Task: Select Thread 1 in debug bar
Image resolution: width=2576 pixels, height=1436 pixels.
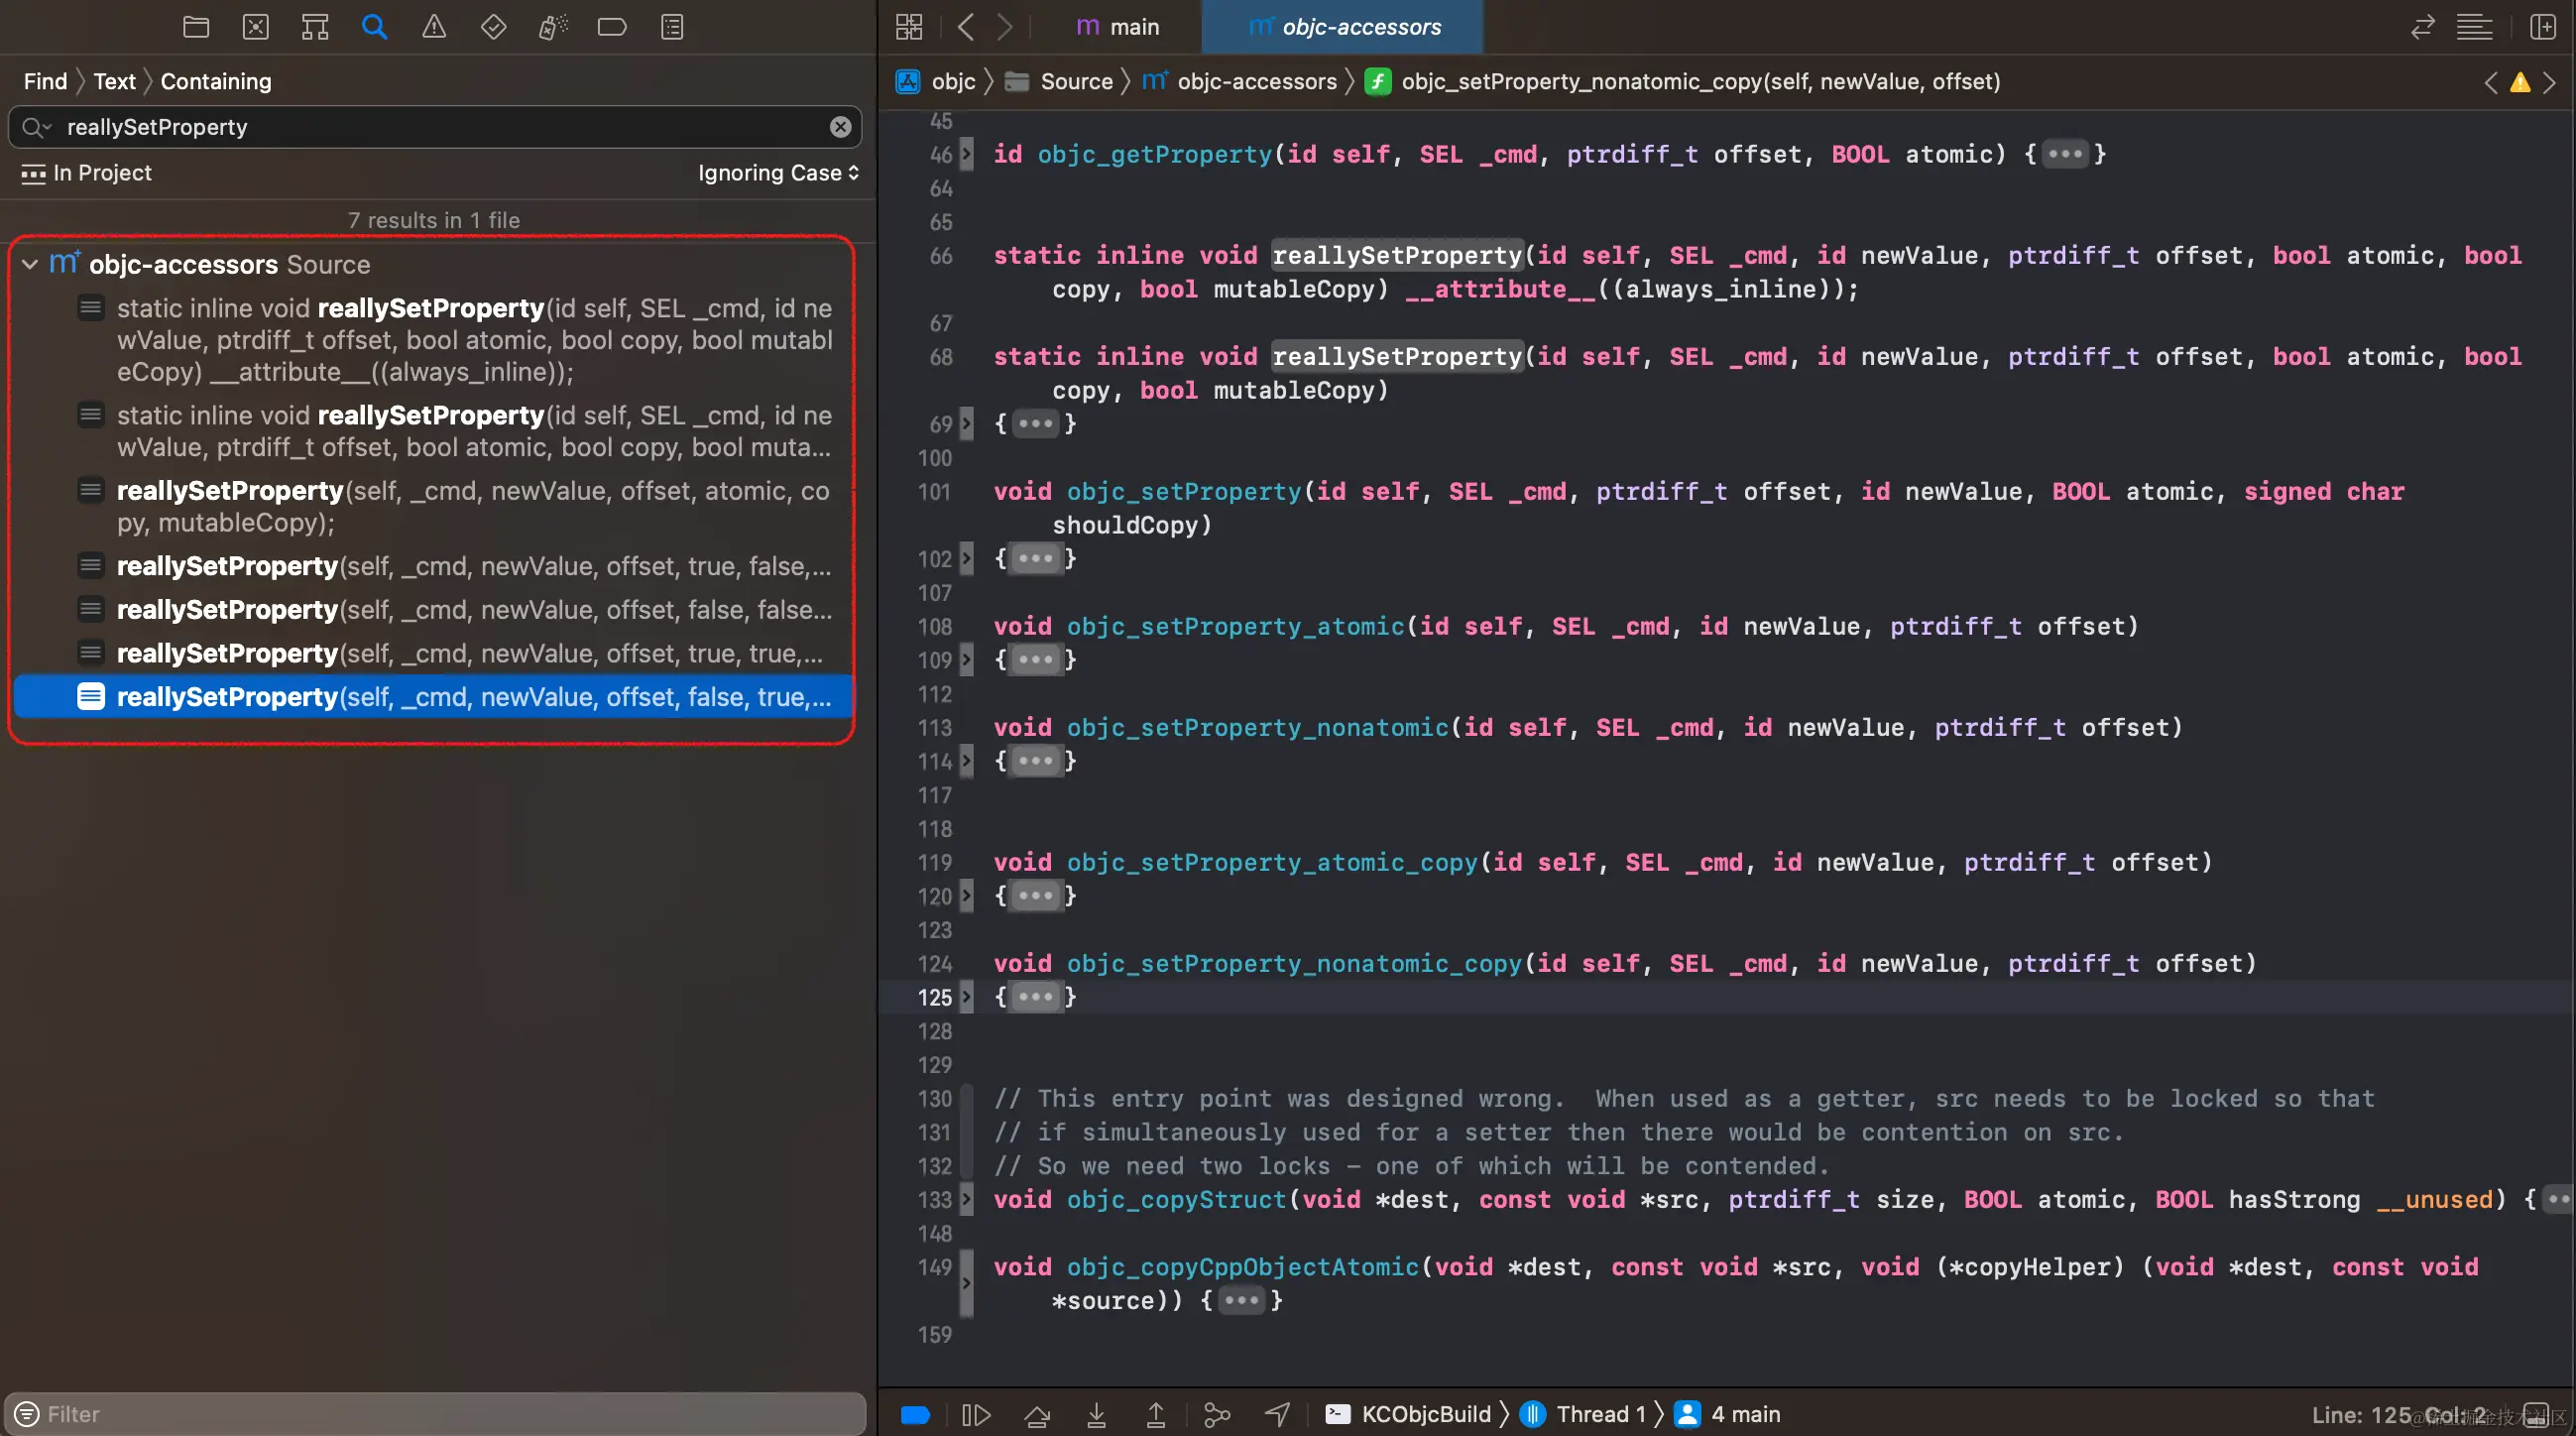Action: point(1583,1414)
